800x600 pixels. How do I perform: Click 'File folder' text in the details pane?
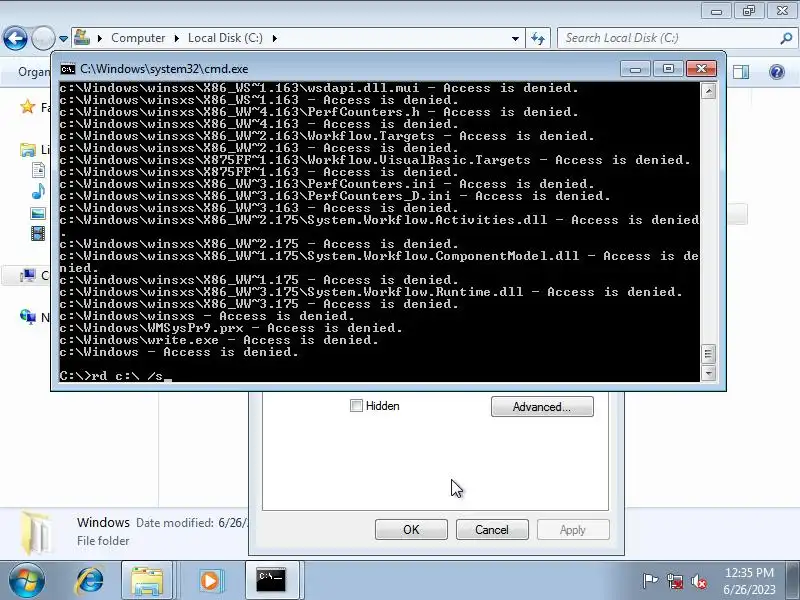[103, 541]
